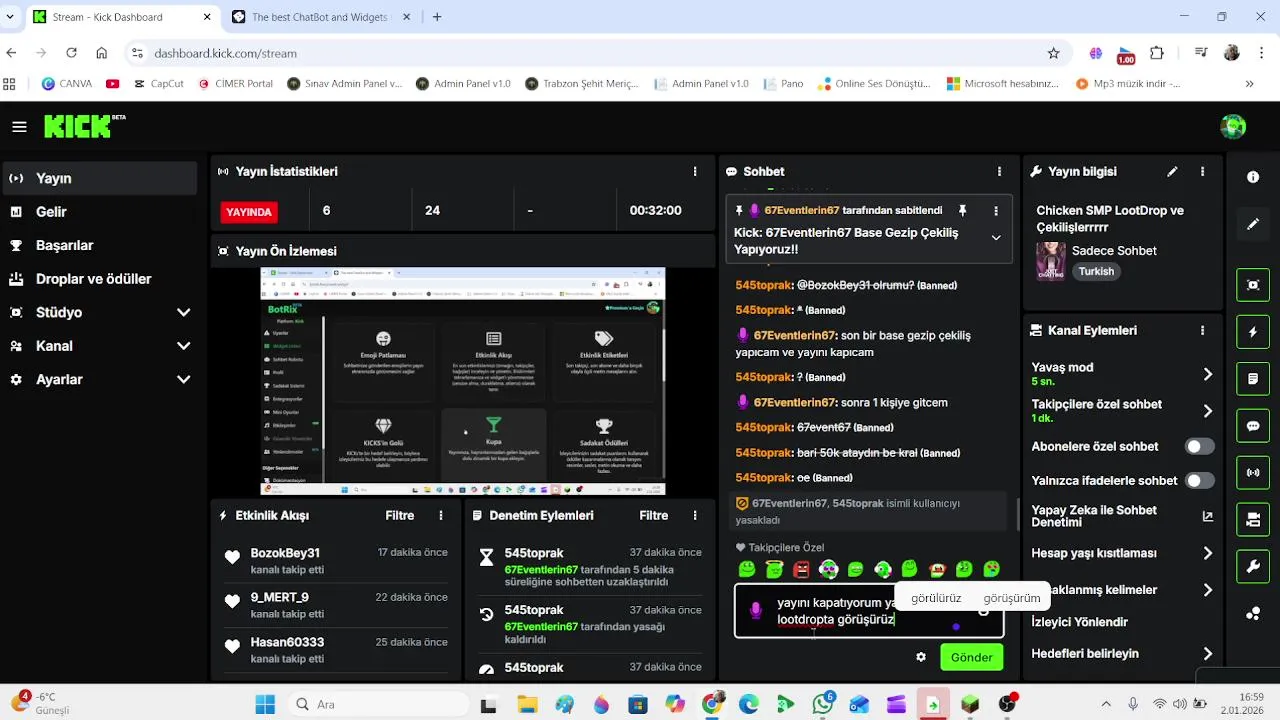Viewport: 1280px width, 720px height.
Task: Open the Etkinlik Akışı three-dot menu
Action: coord(441,516)
